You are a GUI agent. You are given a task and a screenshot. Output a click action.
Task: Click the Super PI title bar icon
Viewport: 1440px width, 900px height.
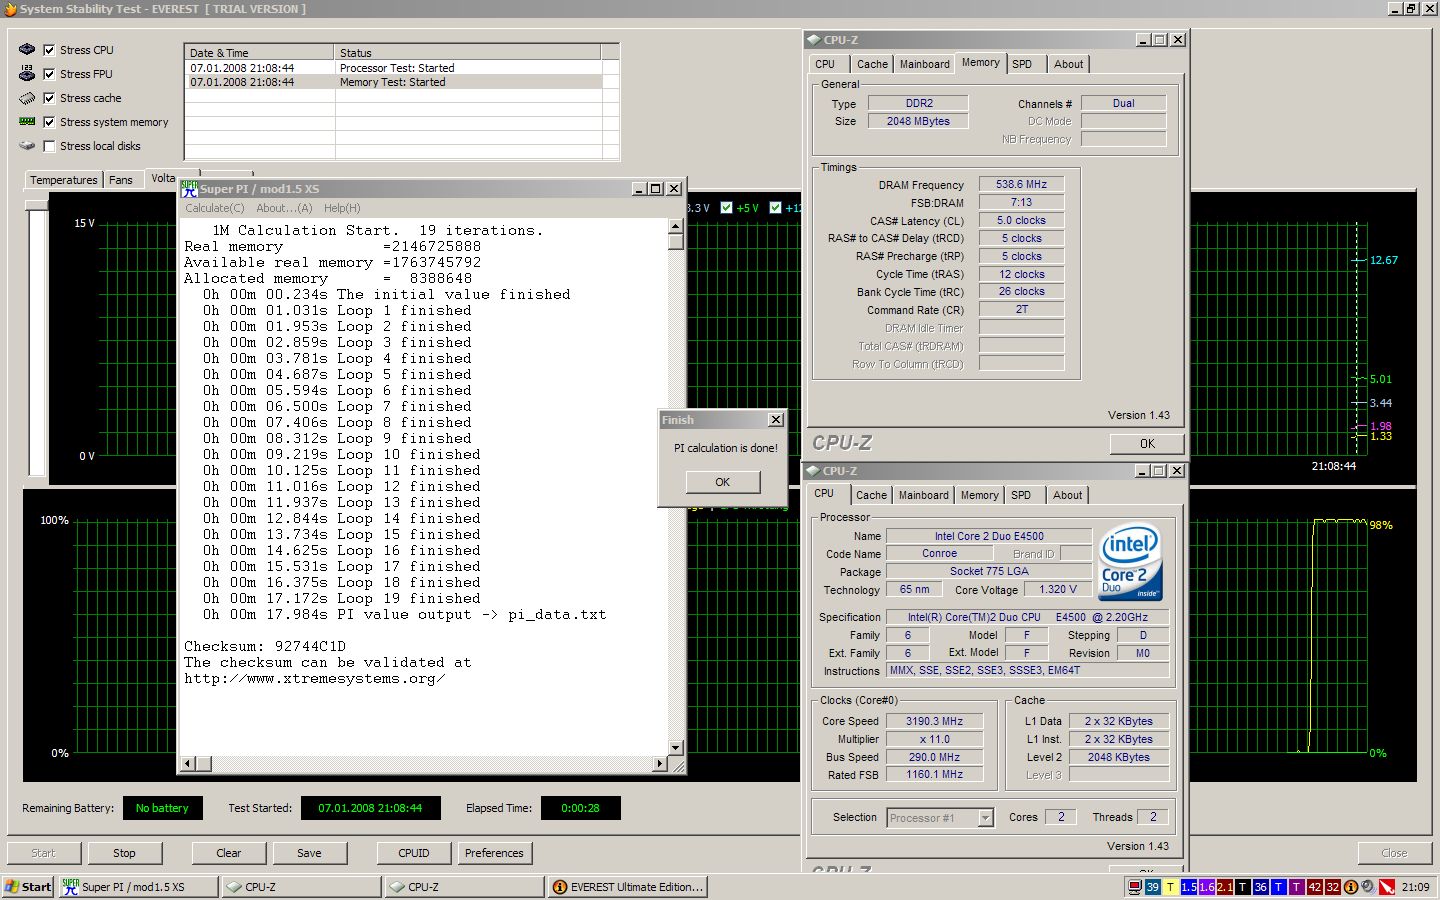190,188
